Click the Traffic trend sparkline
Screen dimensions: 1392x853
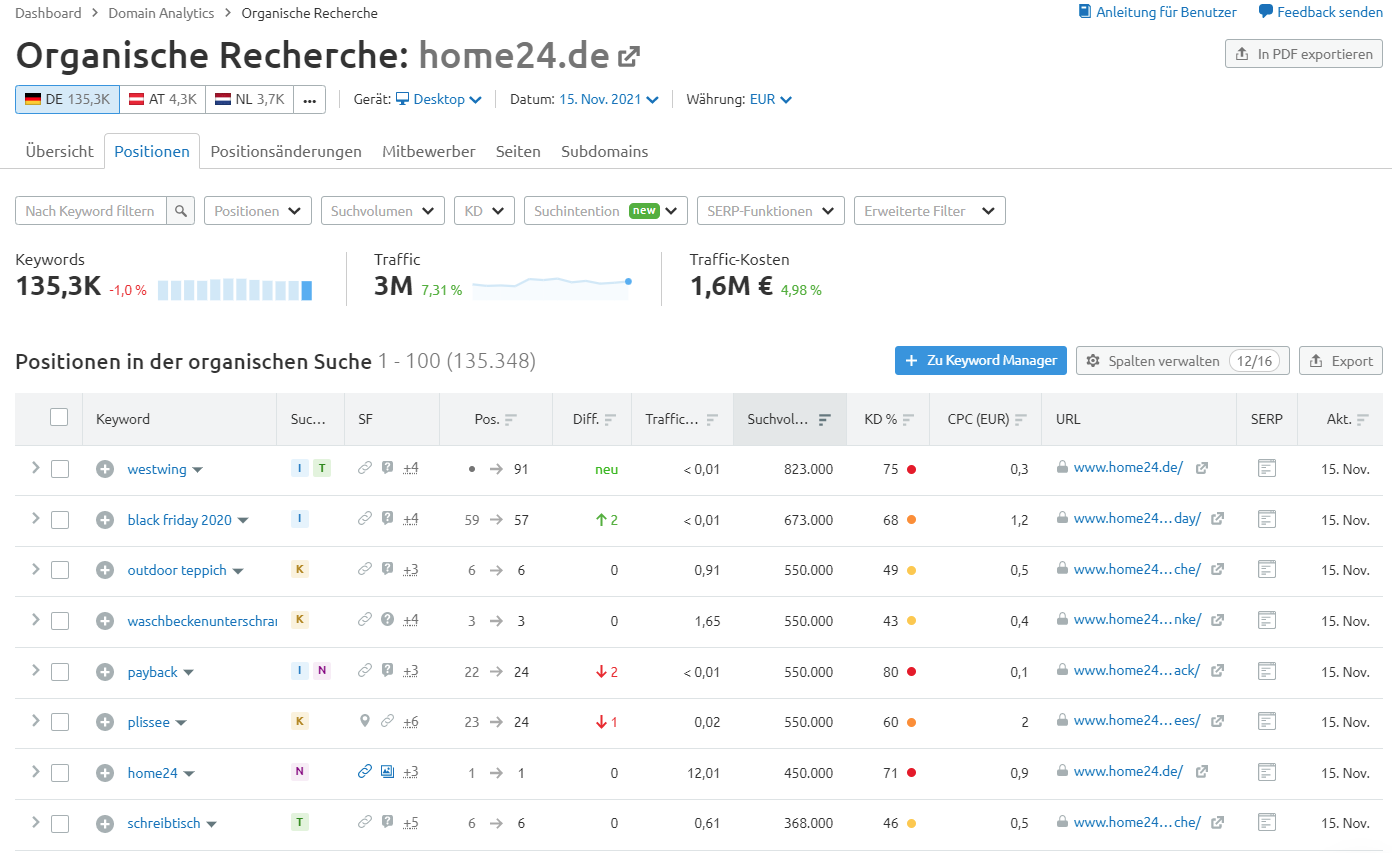(552, 288)
